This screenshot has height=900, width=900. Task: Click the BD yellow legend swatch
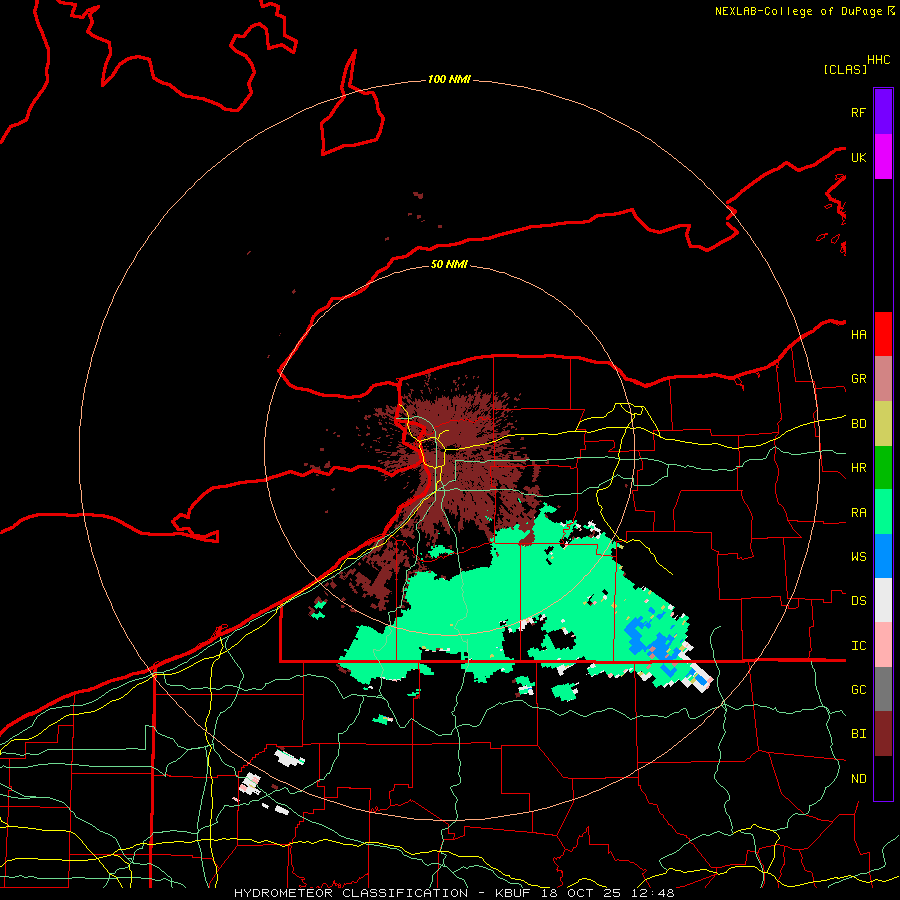click(883, 424)
